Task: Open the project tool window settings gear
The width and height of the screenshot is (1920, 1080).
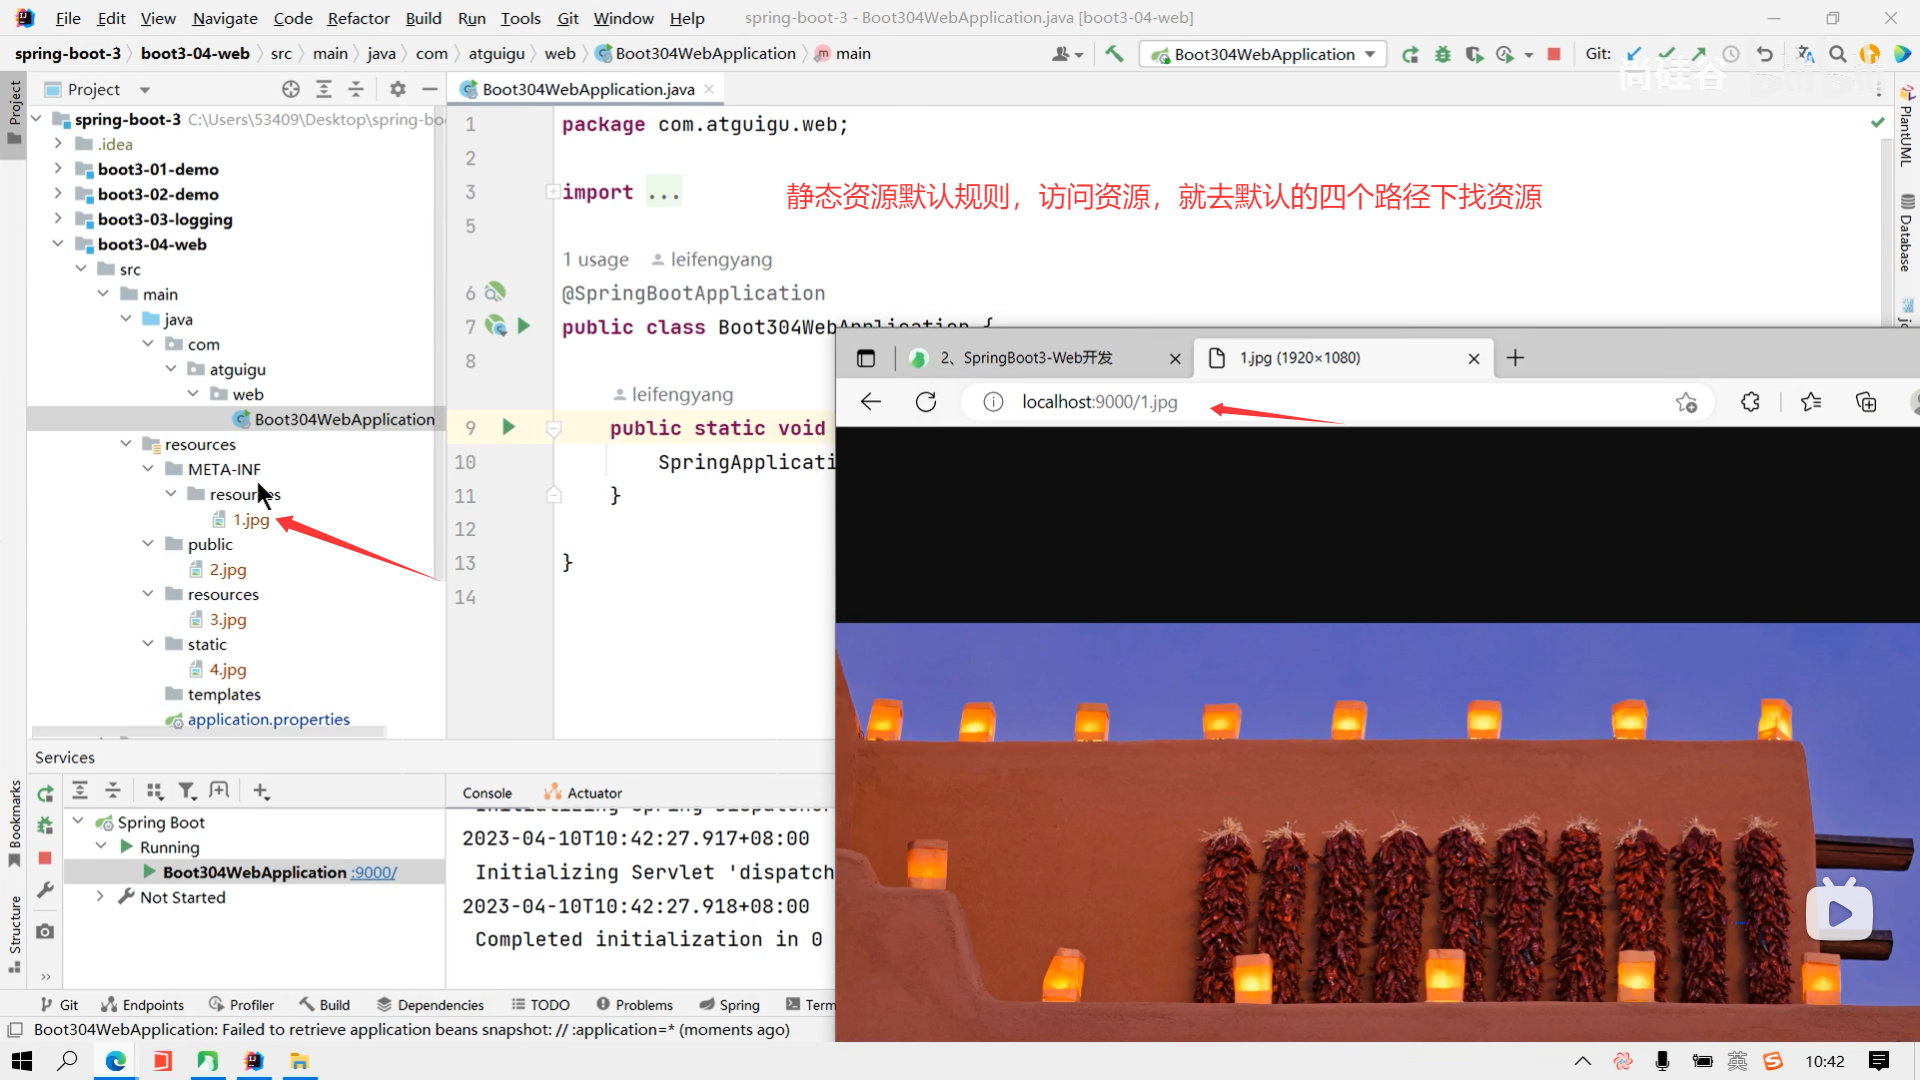Action: click(397, 89)
